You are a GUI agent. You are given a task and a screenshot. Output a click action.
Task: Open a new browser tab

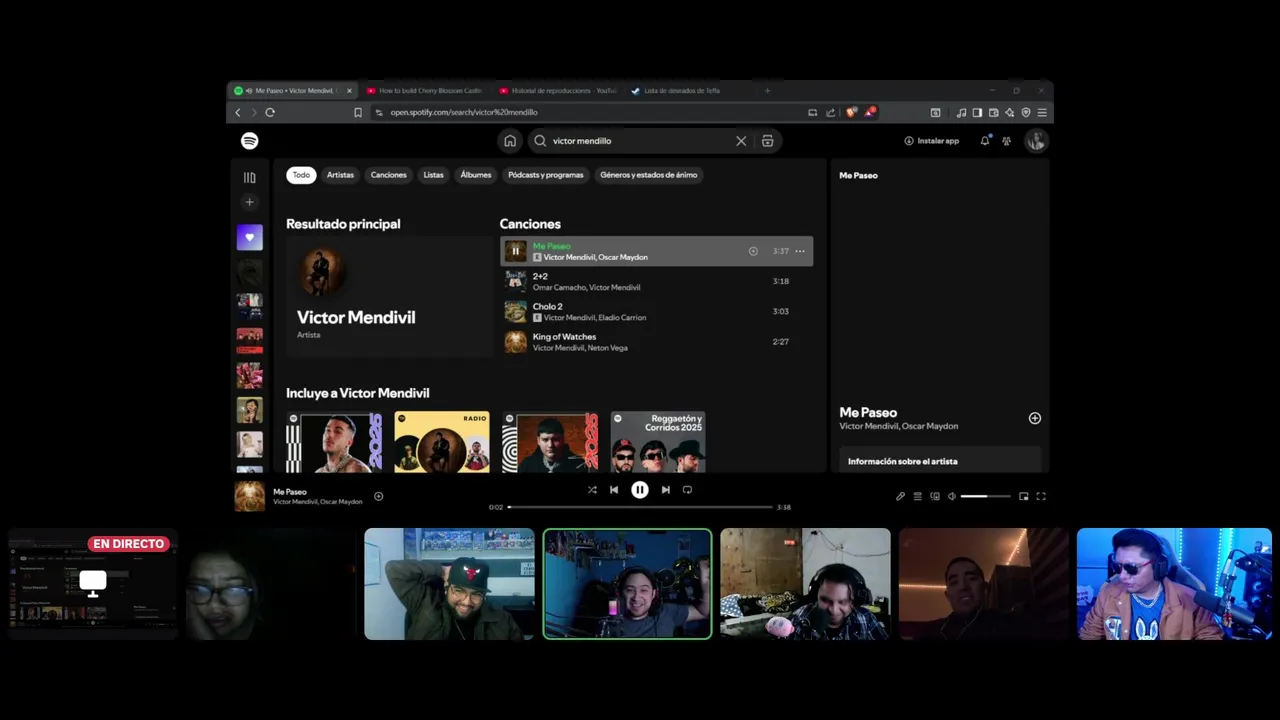[768, 91]
